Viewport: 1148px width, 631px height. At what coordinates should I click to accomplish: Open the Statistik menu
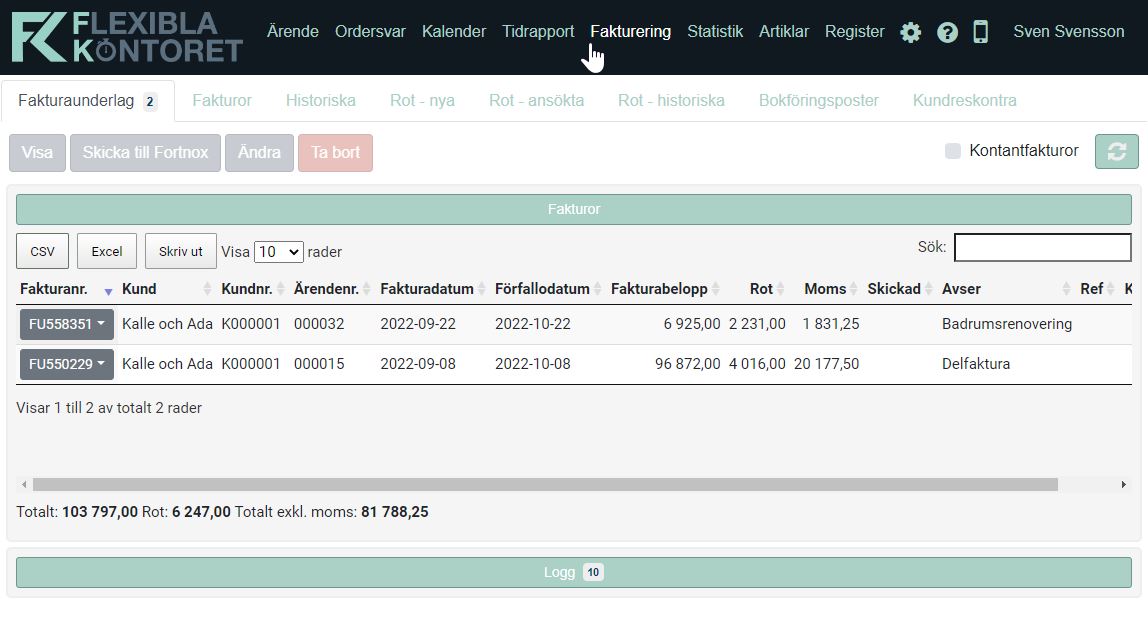pos(715,31)
